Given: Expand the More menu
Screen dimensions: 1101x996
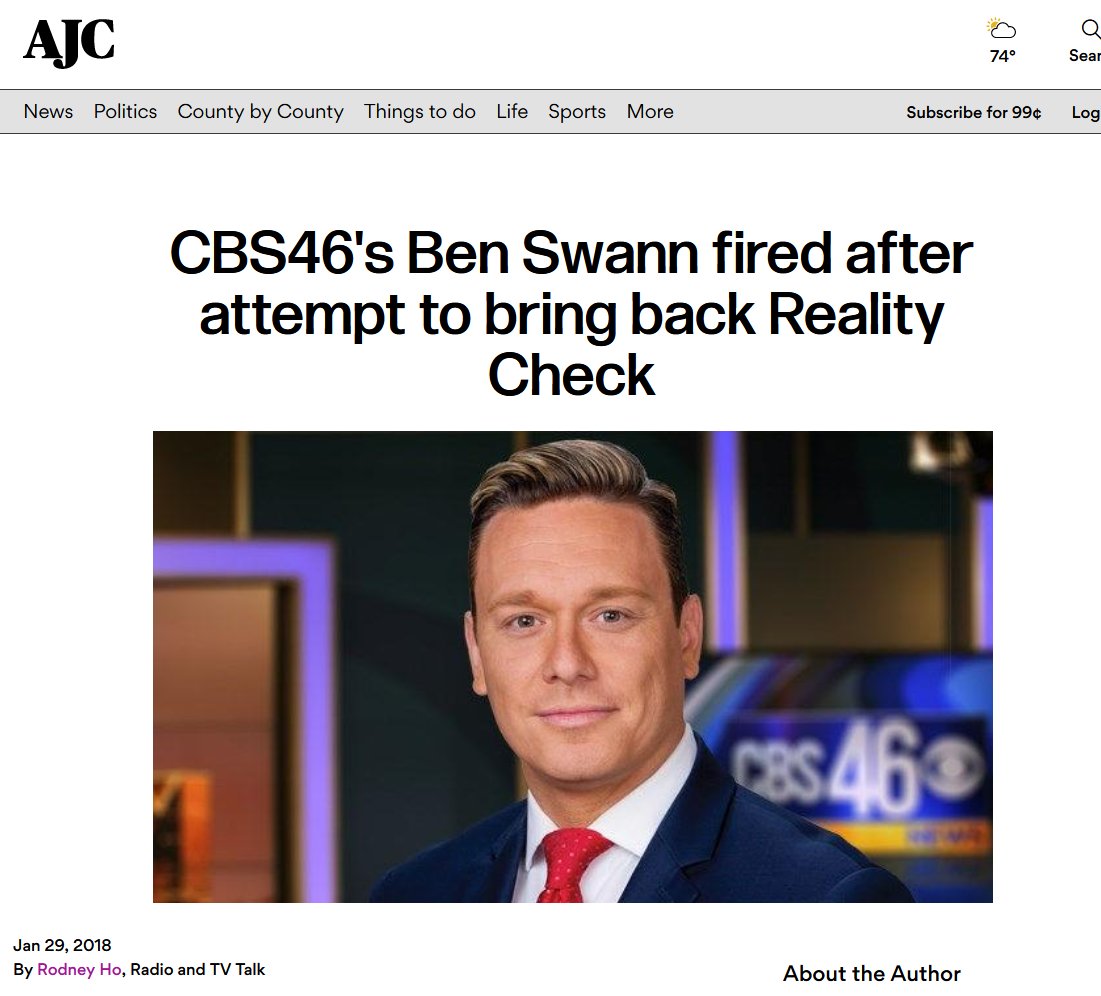Looking at the screenshot, I should pos(650,112).
